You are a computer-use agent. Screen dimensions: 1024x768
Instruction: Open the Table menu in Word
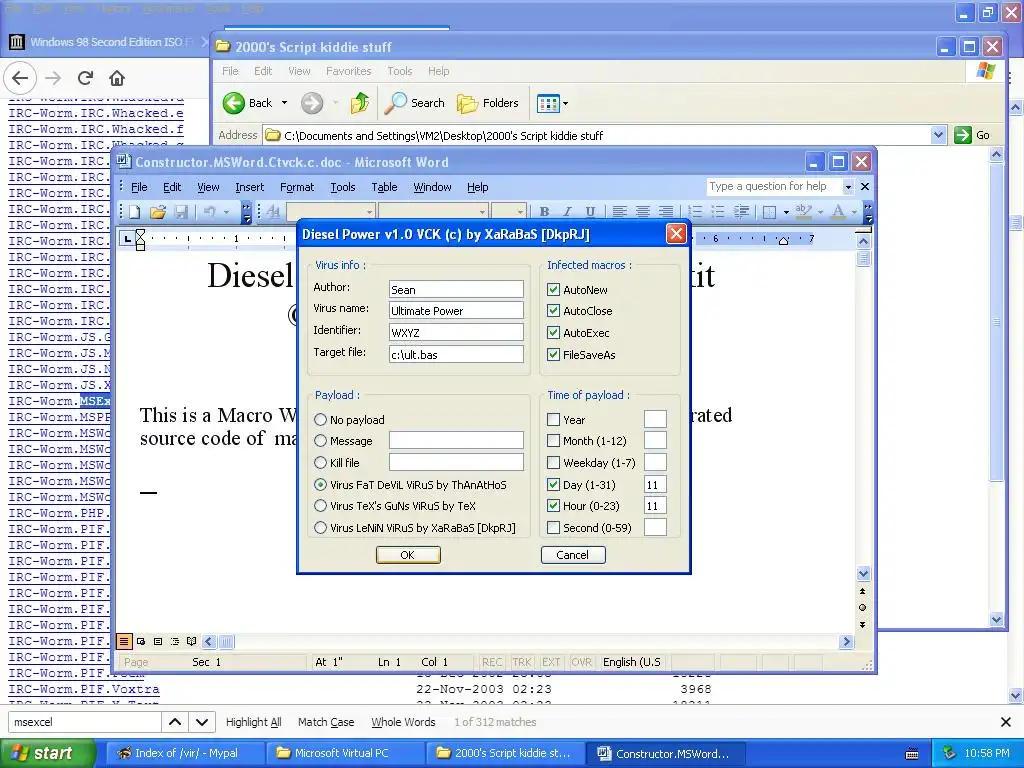(384, 187)
